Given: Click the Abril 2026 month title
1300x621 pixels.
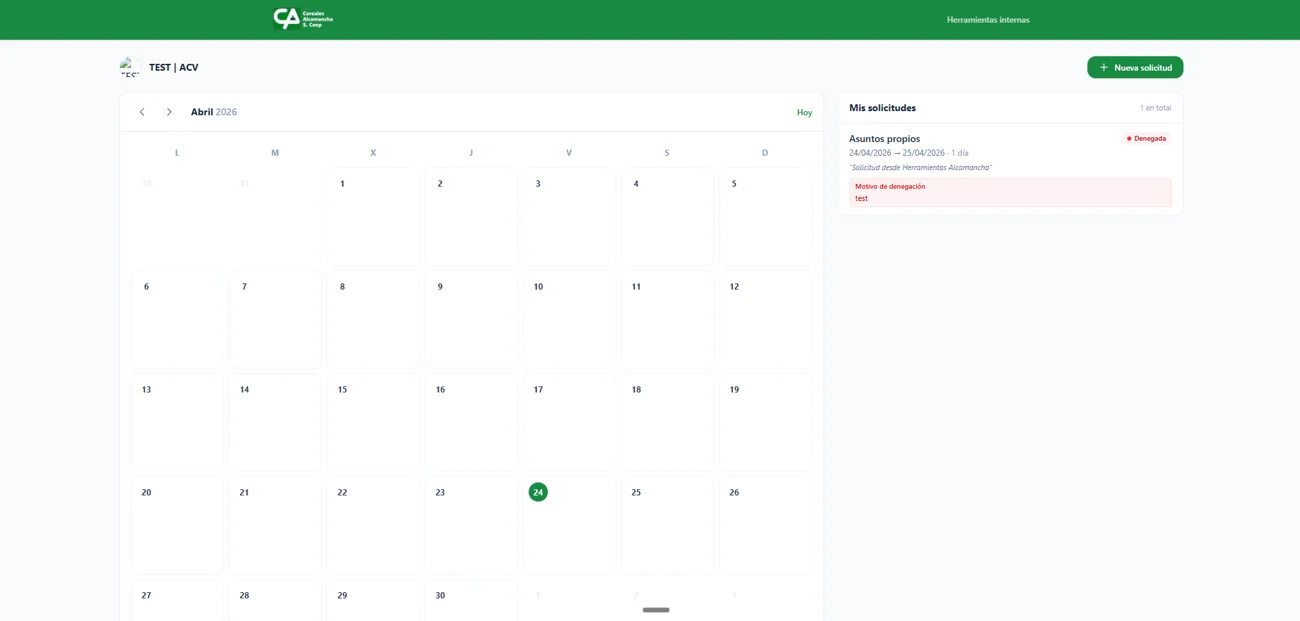Looking at the screenshot, I should click(x=214, y=112).
